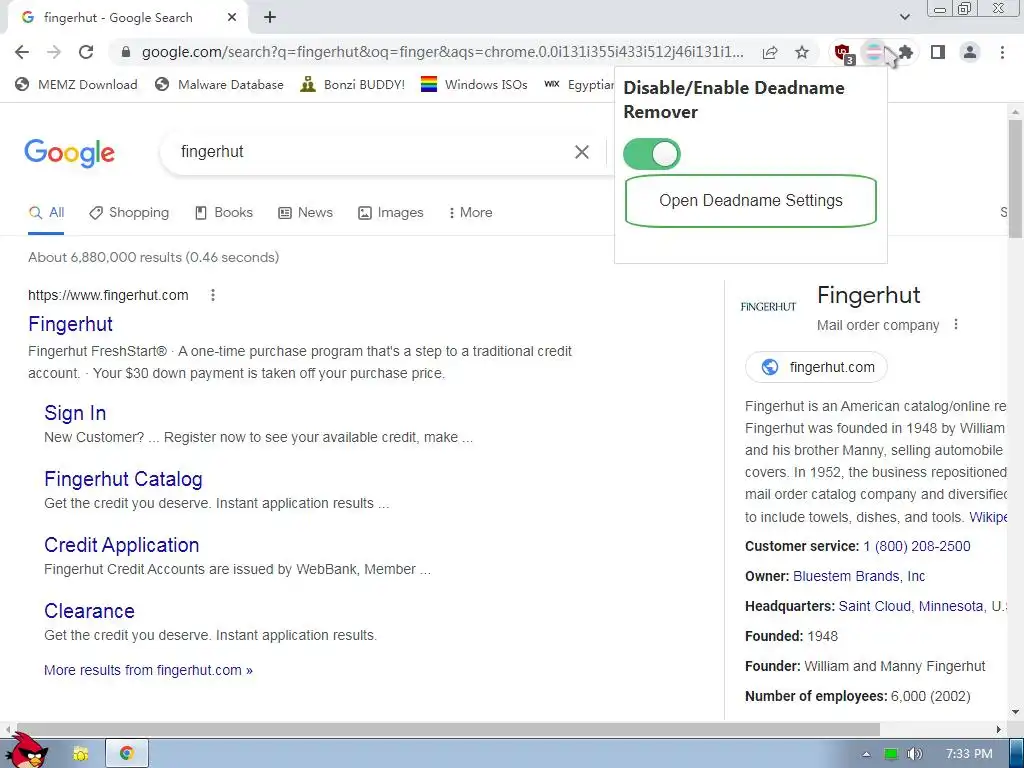Expand the More search options
1024x768 pixels.
tap(470, 212)
